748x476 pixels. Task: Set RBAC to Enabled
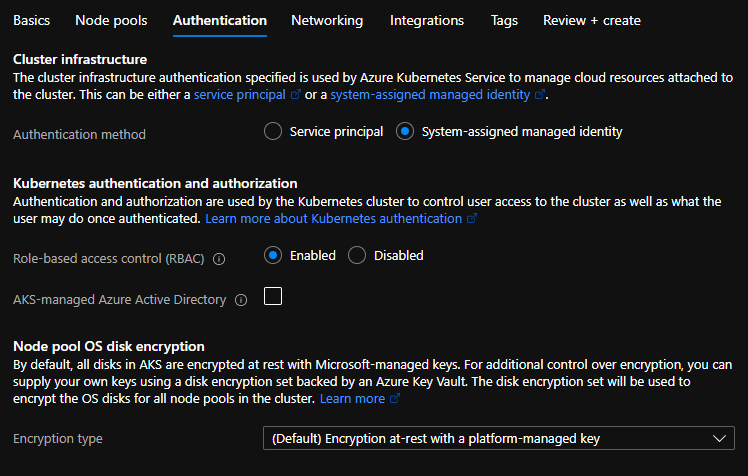(273, 255)
